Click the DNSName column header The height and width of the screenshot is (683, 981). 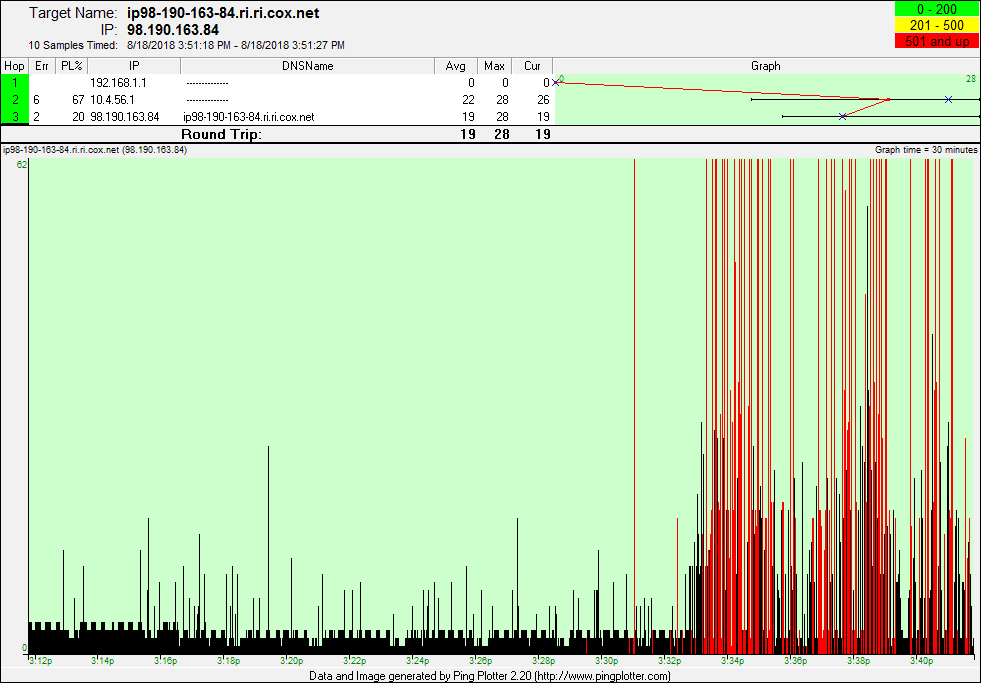click(308, 66)
